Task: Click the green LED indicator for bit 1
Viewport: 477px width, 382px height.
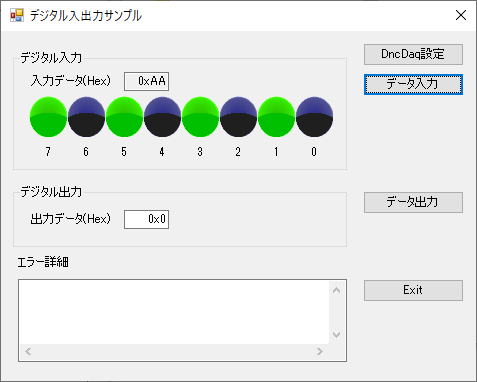Action: pos(276,117)
